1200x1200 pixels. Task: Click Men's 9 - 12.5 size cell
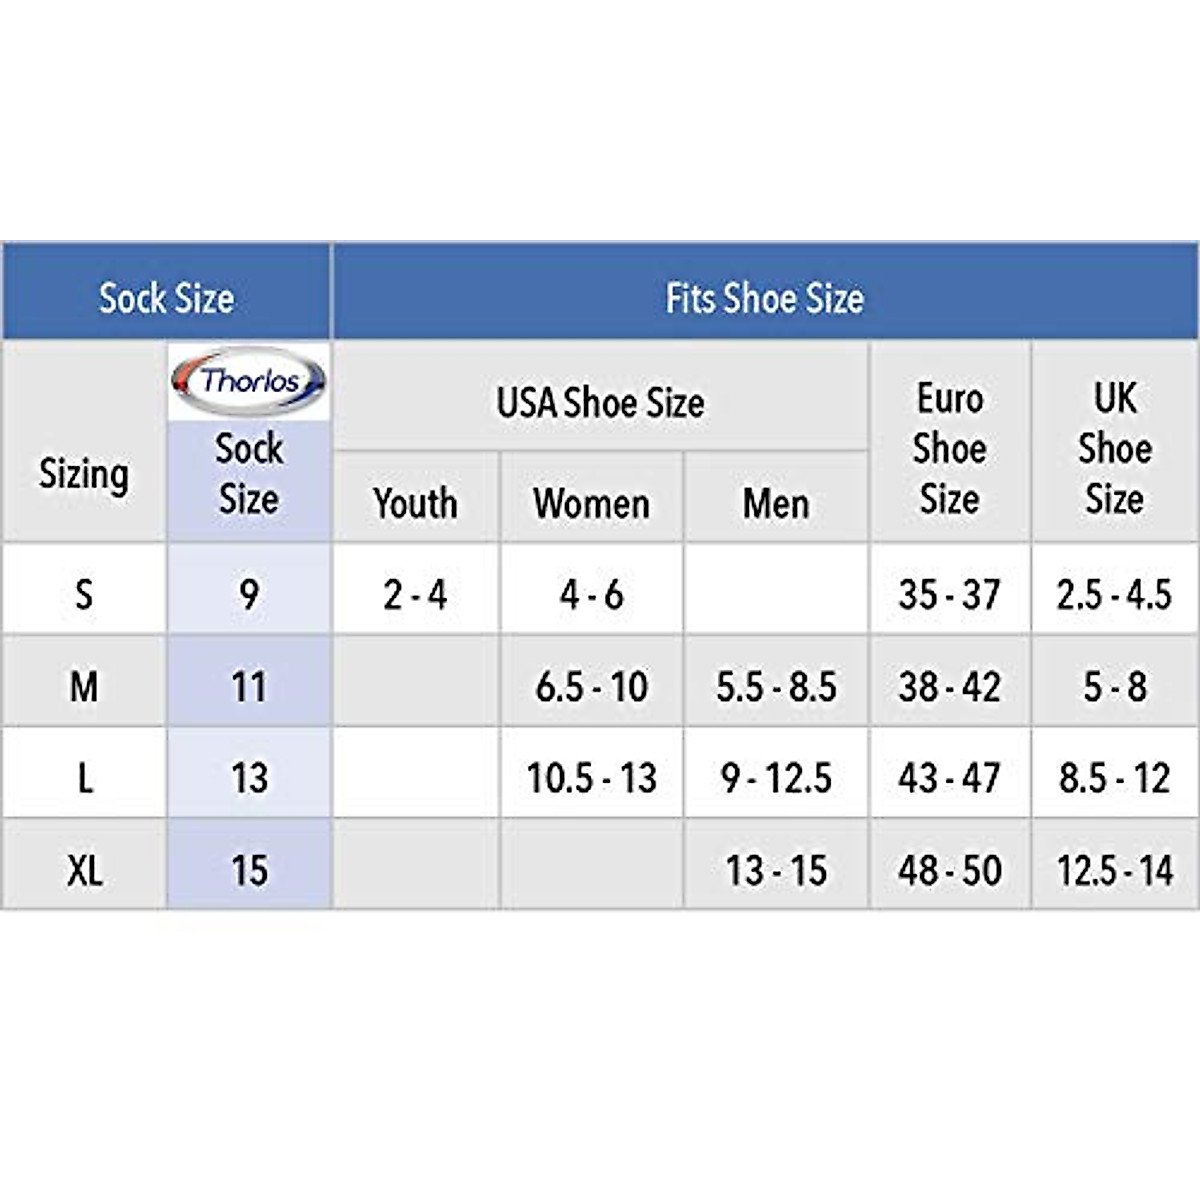coord(776,778)
